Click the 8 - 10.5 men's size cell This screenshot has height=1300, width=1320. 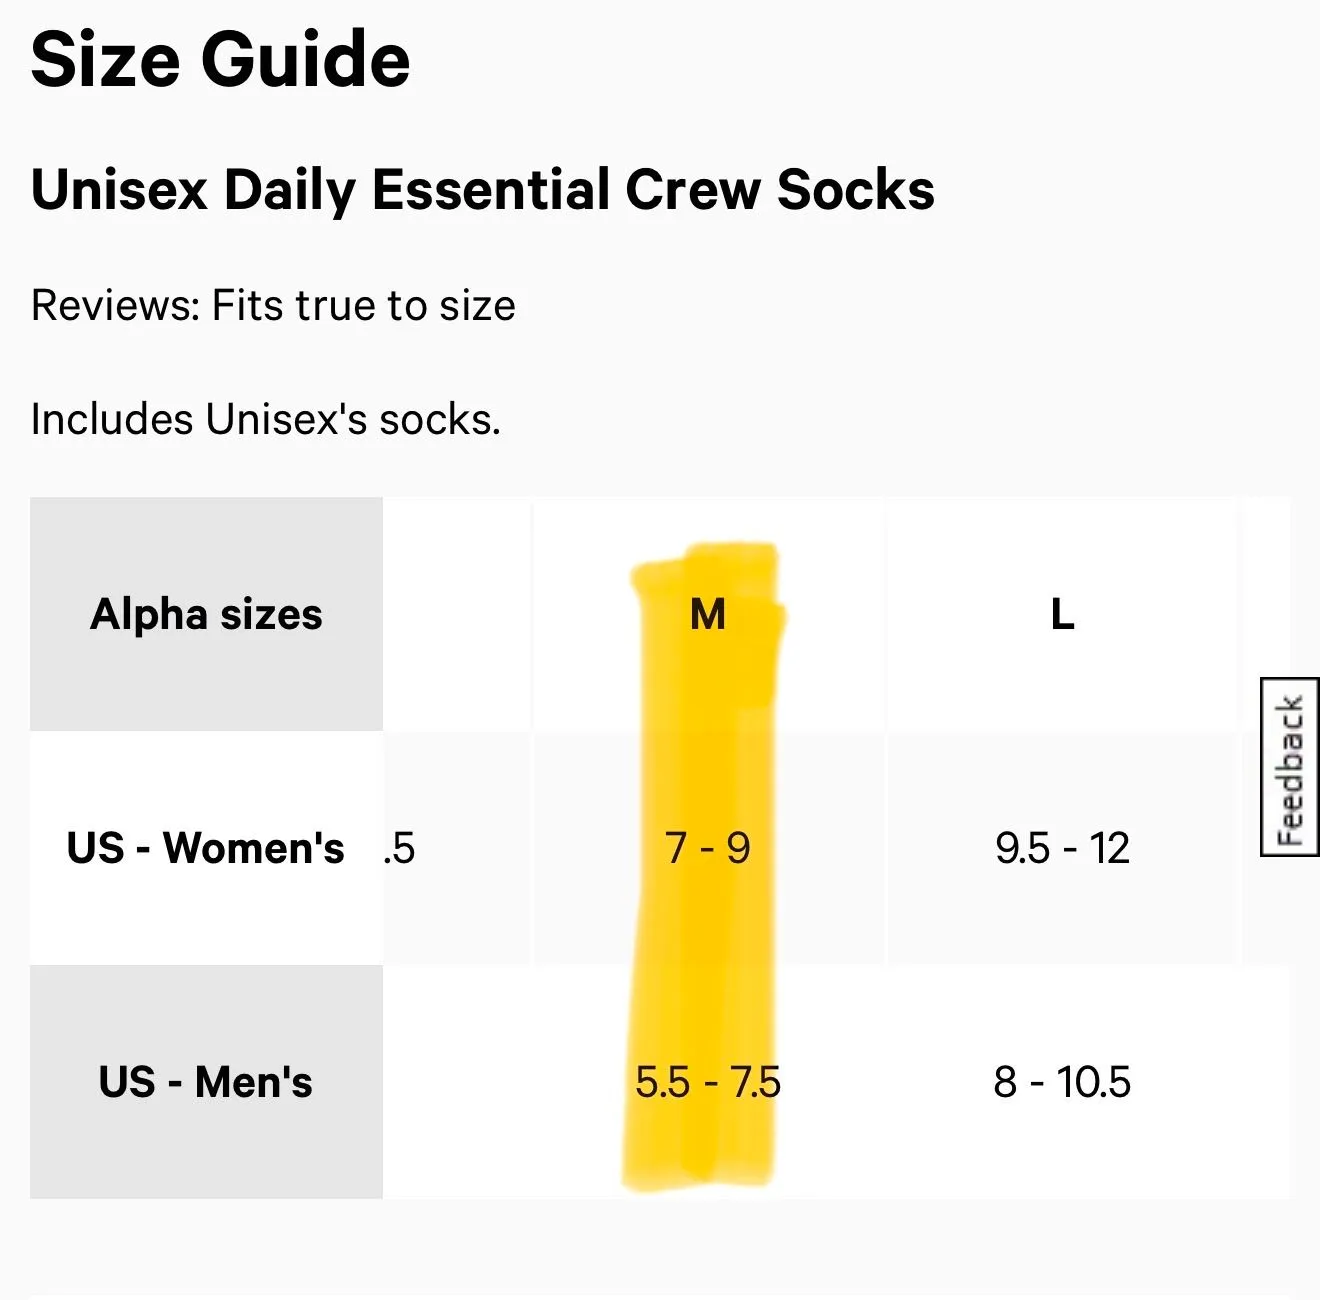1062,1082
